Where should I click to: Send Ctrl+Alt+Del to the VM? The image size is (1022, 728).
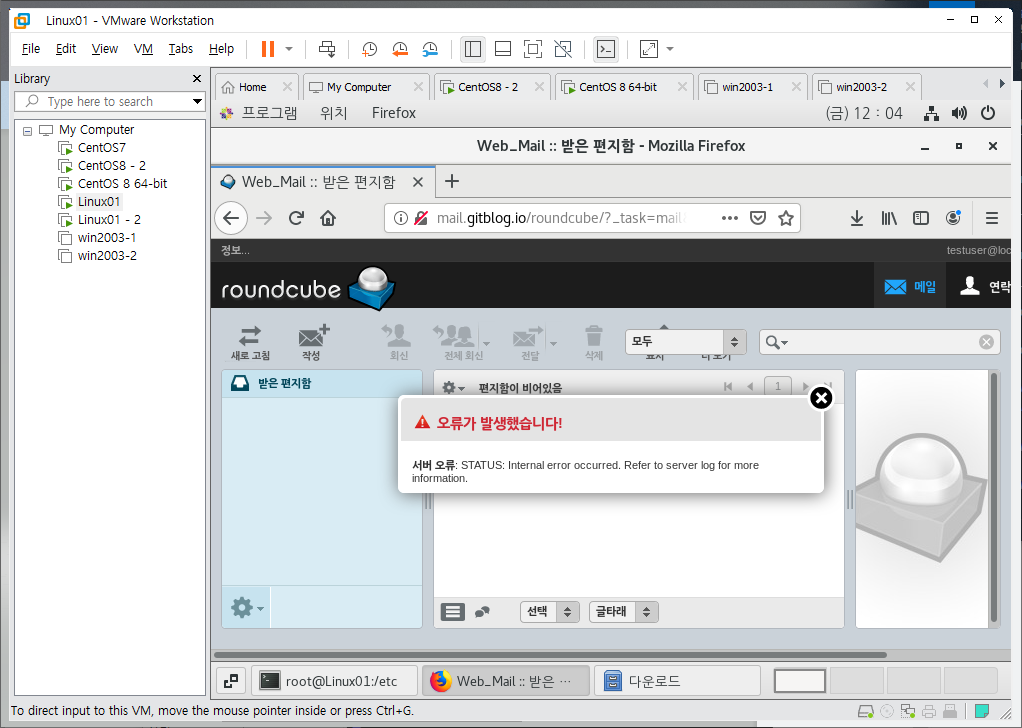[x=327, y=49]
